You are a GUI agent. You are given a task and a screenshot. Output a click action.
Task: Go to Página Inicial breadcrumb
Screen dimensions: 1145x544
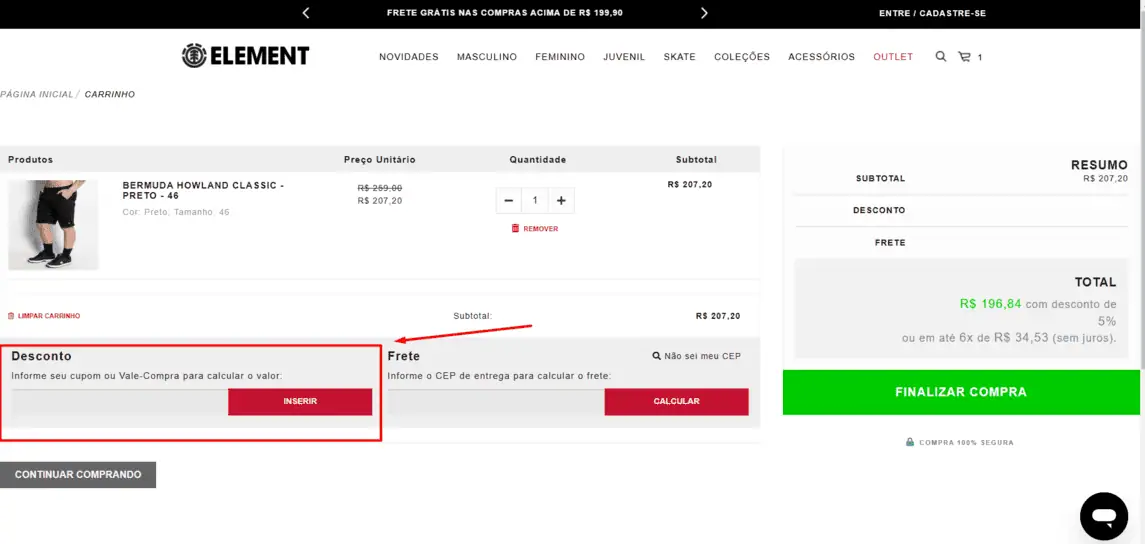37,94
